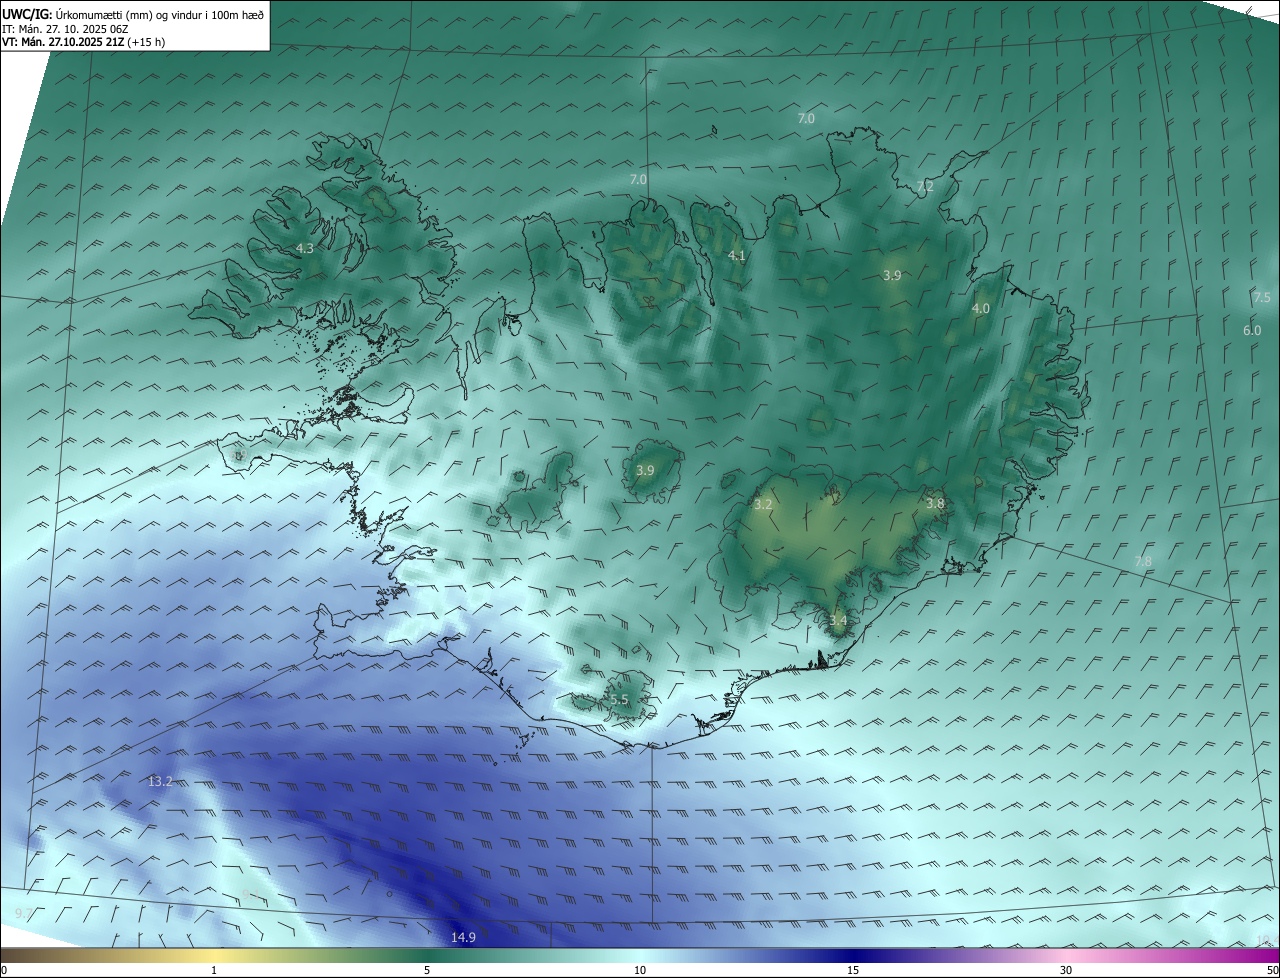Click the 3.5 value near the south coast
The width and height of the screenshot is (1280, 978).
tap(619, 700)
